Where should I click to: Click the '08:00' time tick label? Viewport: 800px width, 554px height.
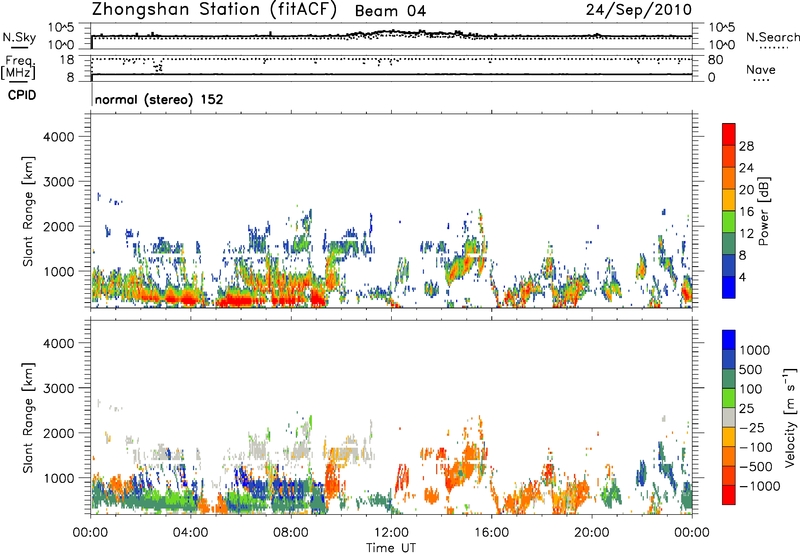(x=290, y=533)
